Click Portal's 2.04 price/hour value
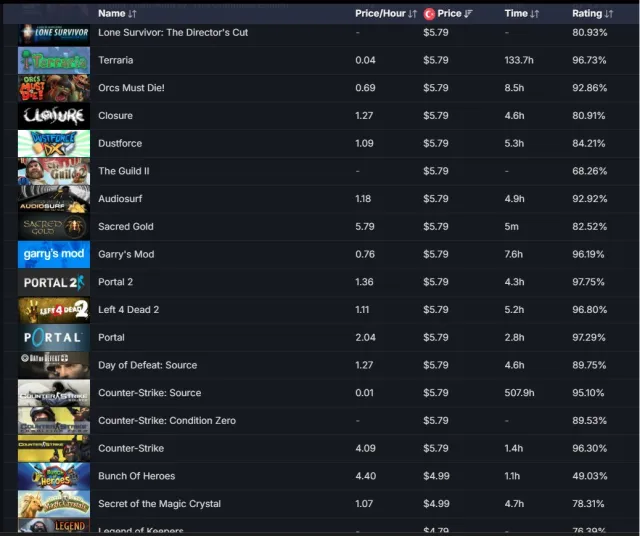 pyautogui.click(x=365, y=338)
